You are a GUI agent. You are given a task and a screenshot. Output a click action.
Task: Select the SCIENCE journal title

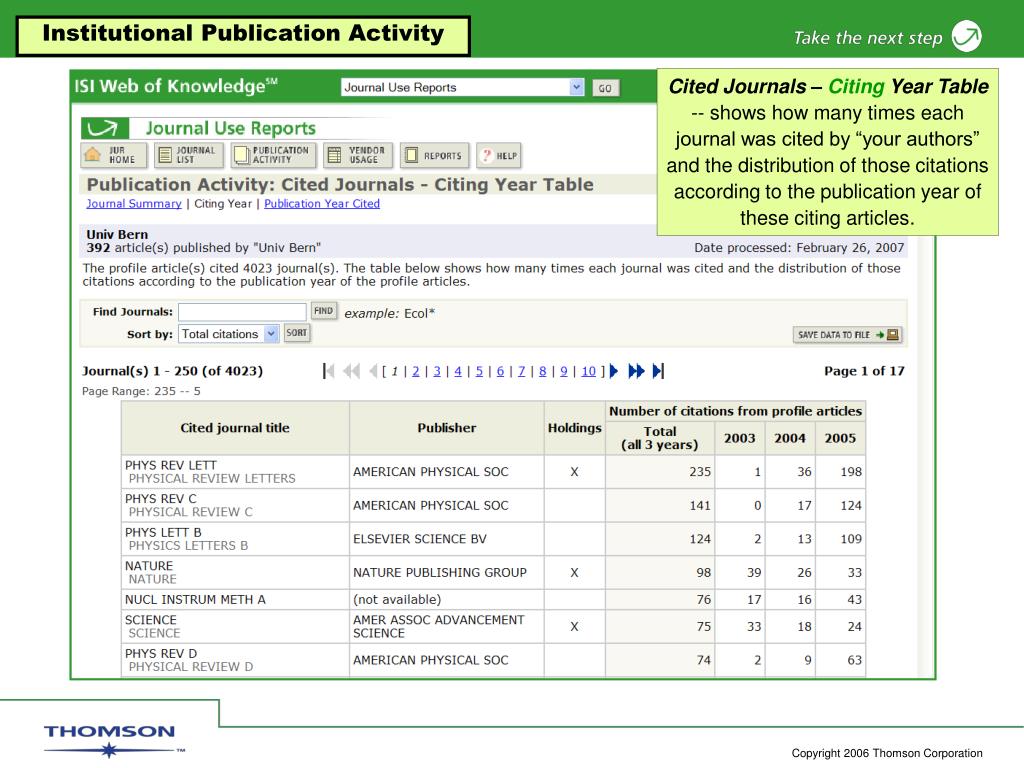pyautogui.click(x=151, y=620)
